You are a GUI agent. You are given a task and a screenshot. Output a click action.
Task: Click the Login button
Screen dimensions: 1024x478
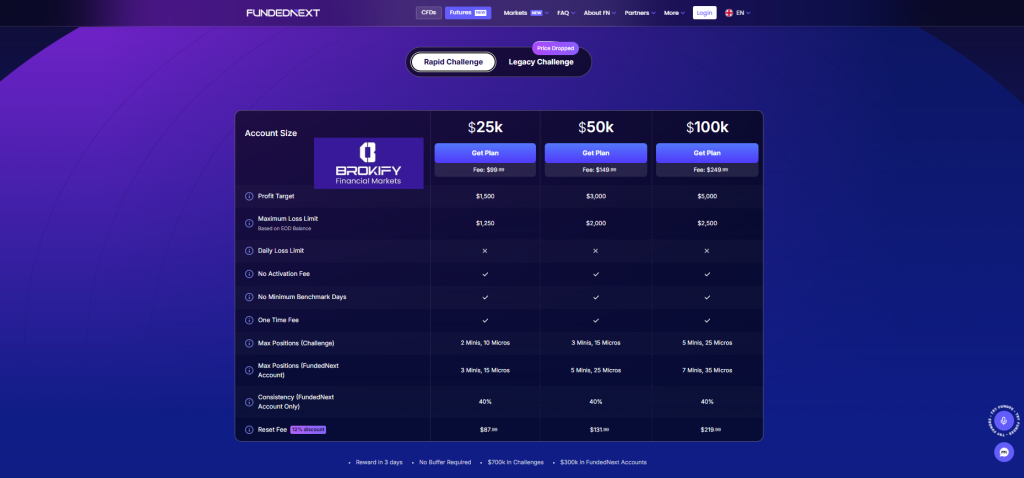tap(704, 13)
